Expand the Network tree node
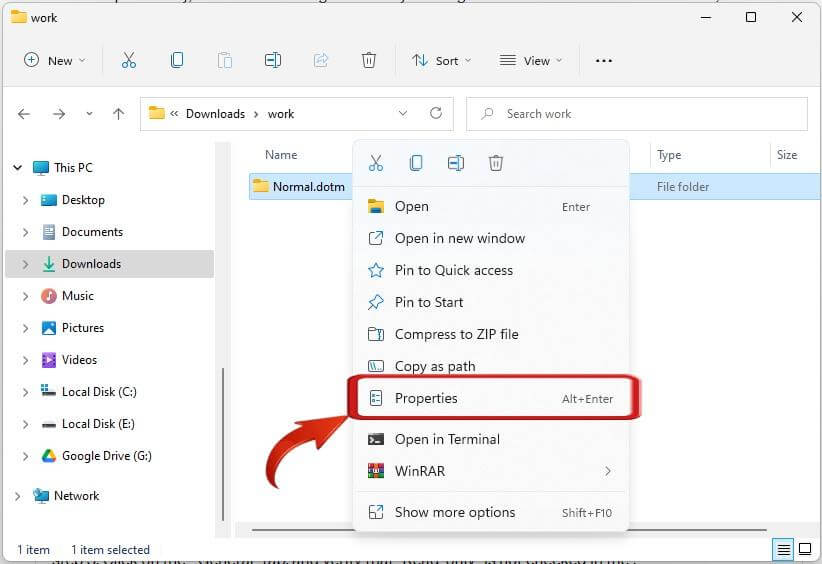The width and height of the screenshot is (822, 564). click(x=18, y=496)
